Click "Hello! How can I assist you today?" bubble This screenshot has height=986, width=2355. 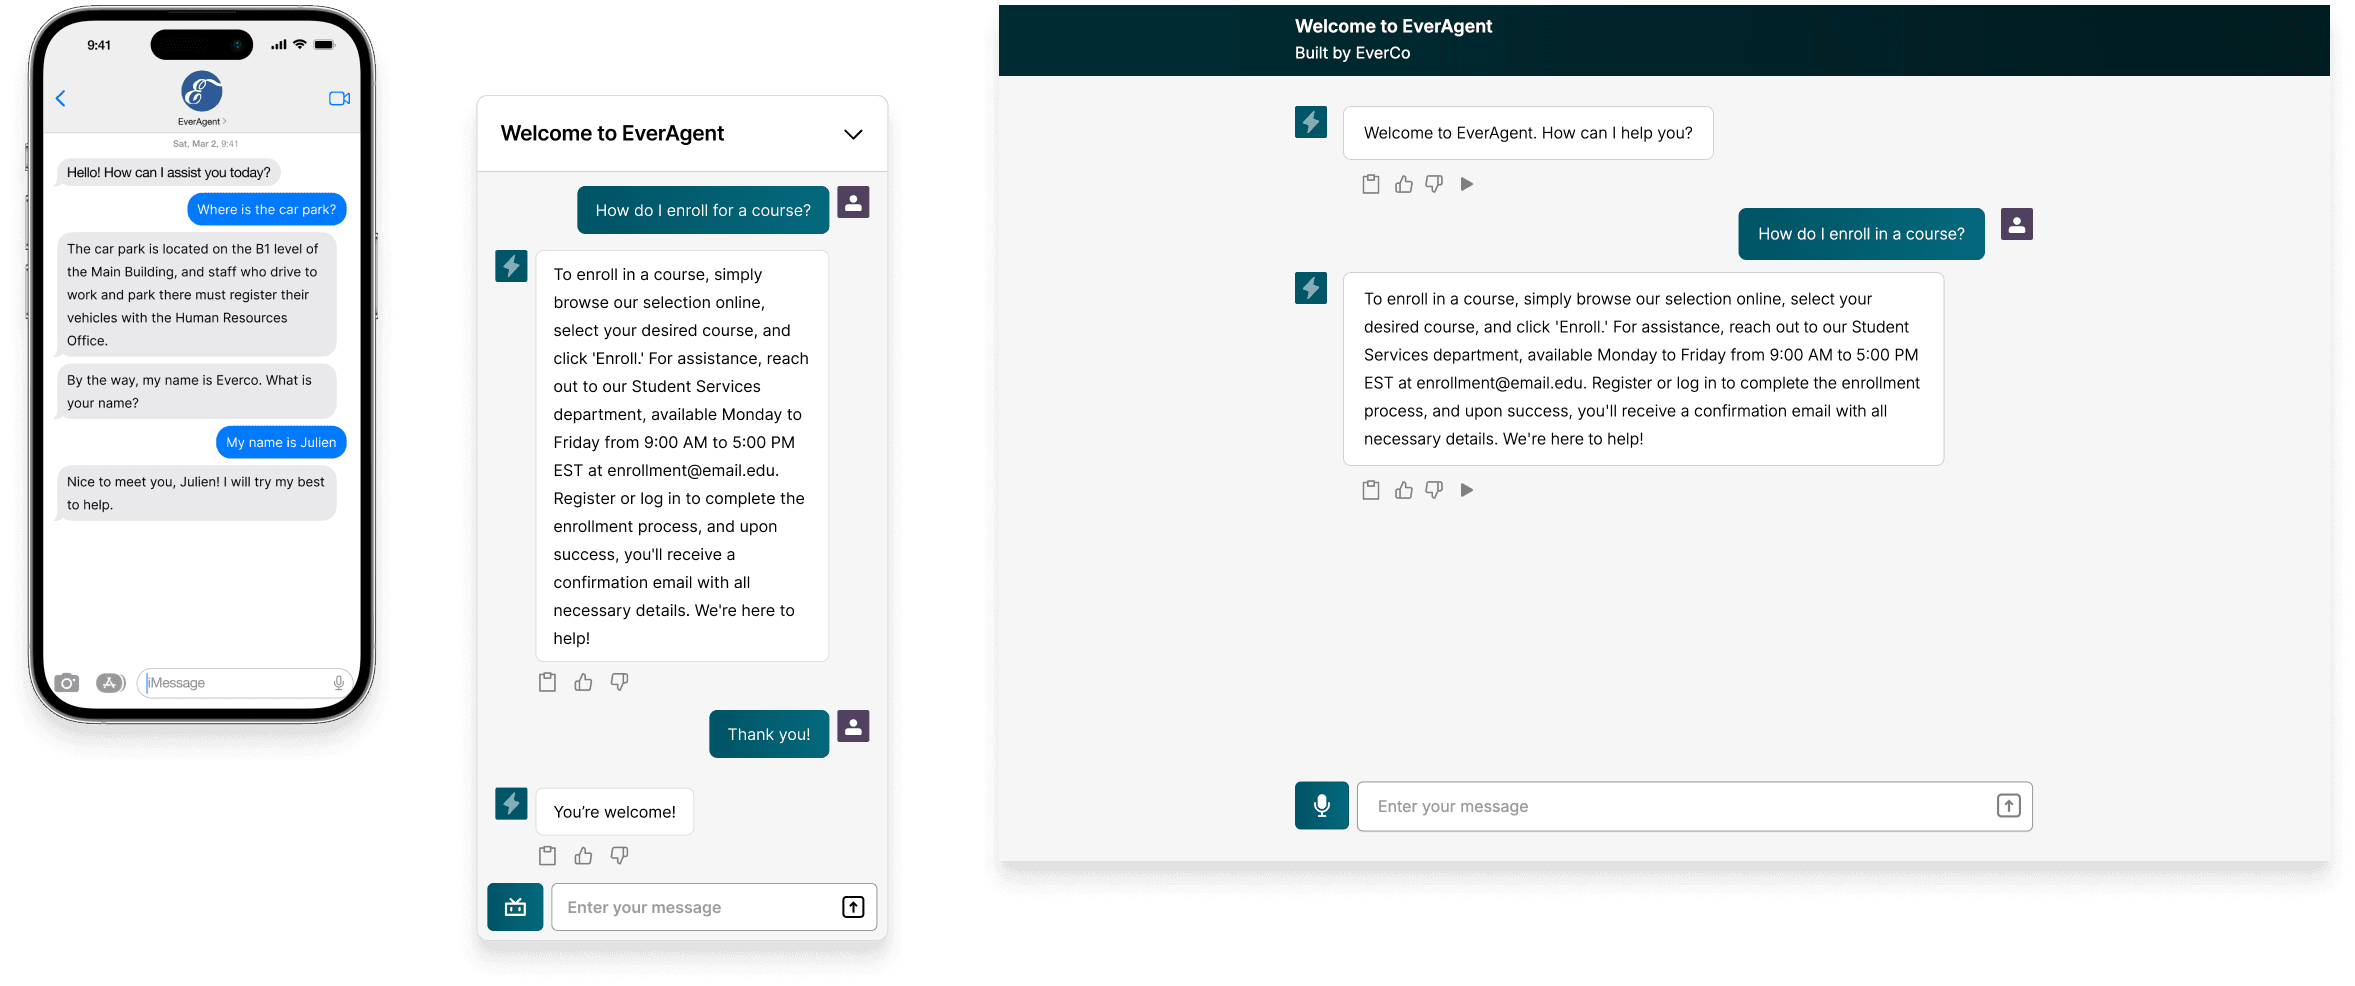[x=169, y=172]
